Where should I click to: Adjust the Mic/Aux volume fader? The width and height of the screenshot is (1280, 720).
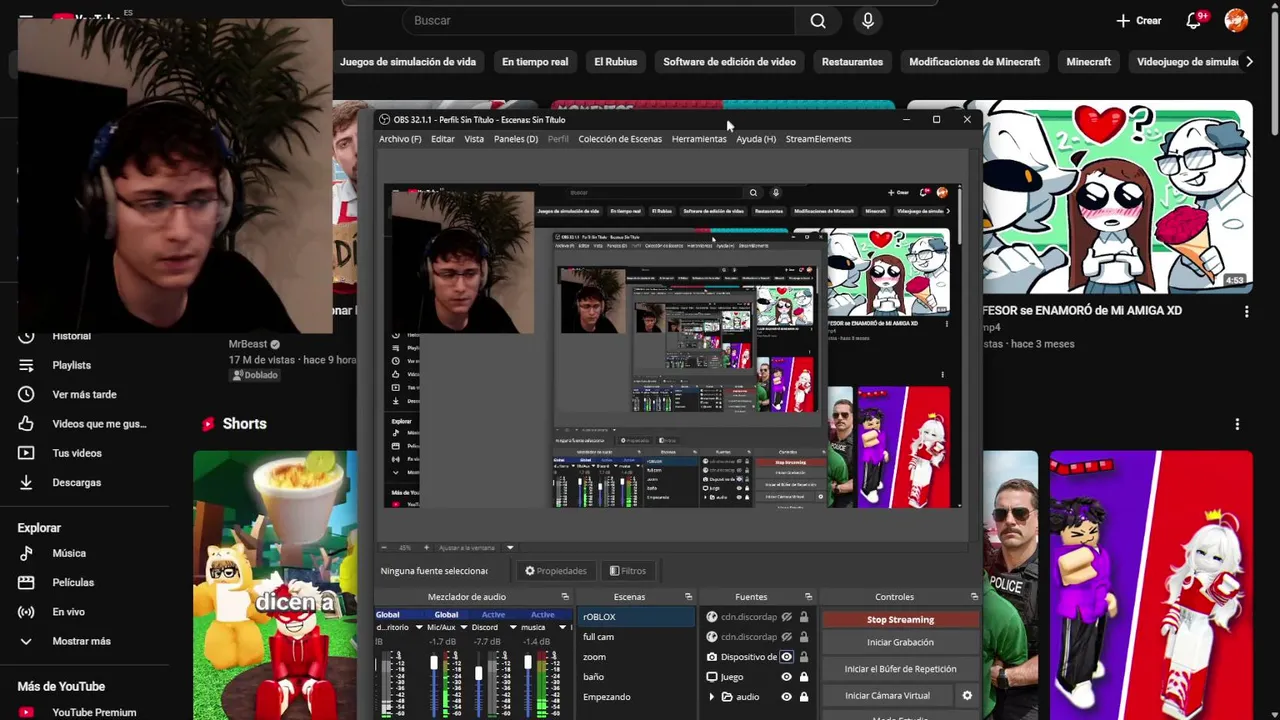point(434,663)
